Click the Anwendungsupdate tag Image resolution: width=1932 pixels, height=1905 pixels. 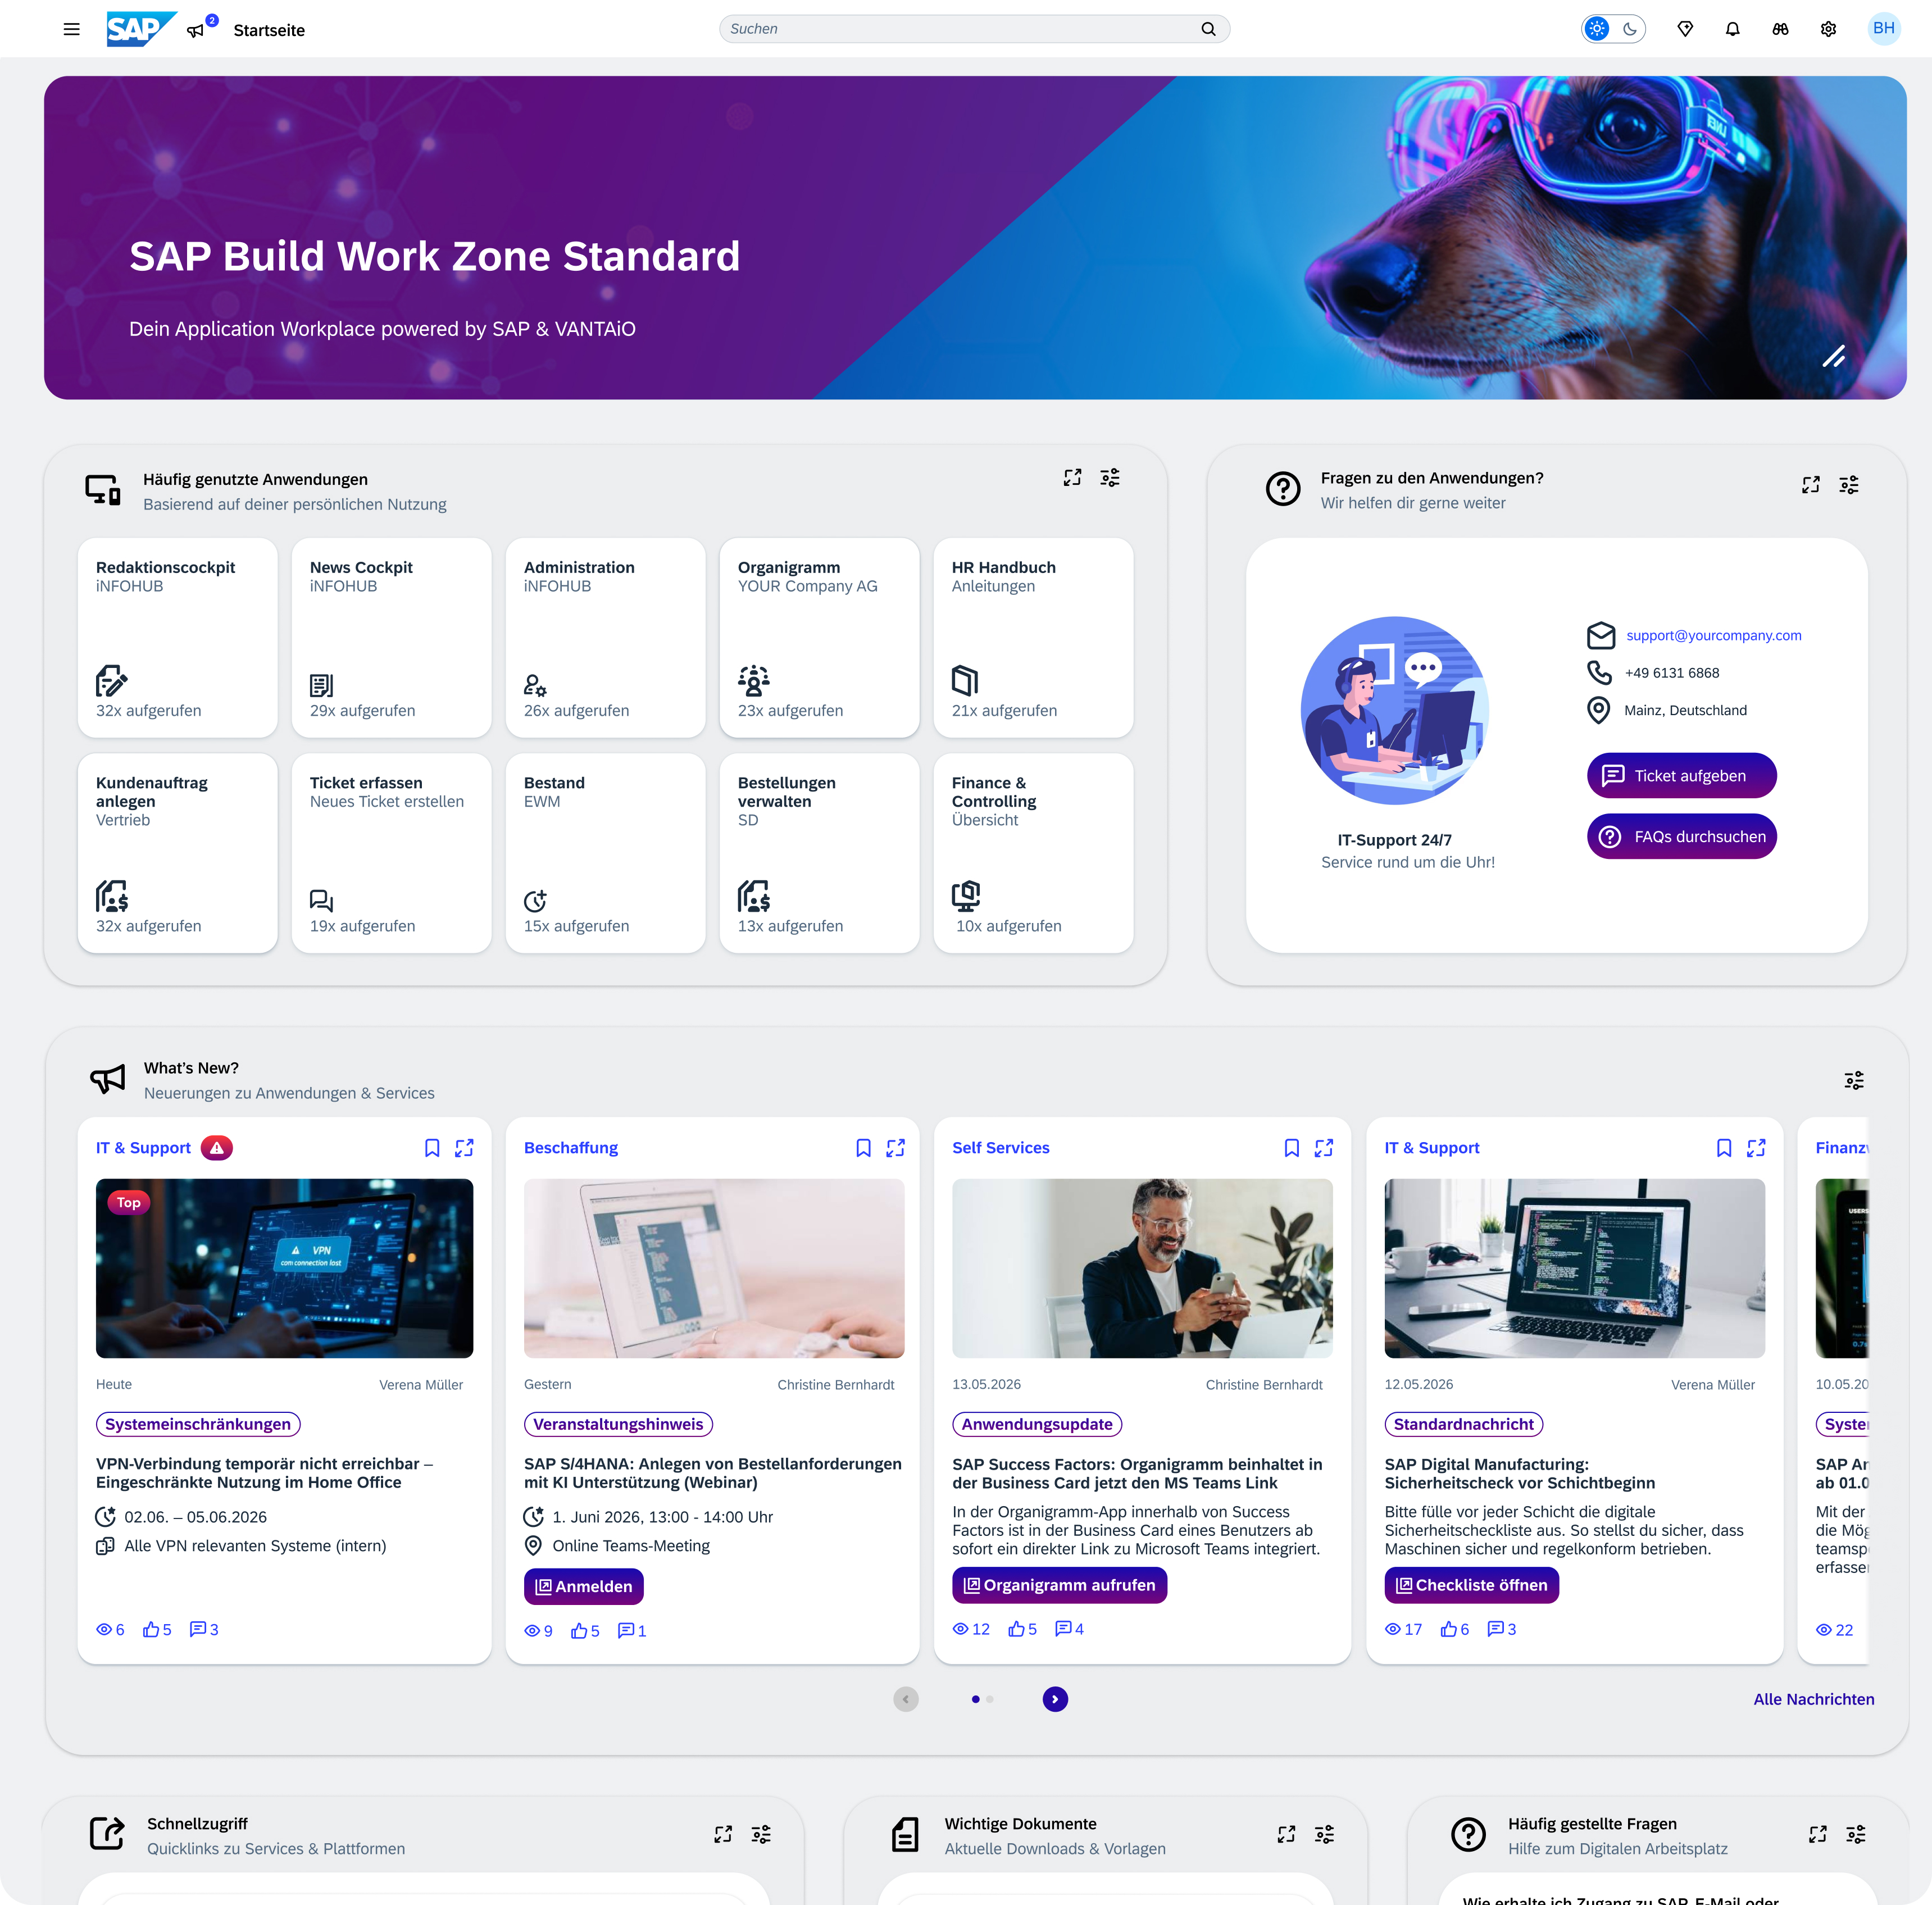[x=1037, y=1424]
